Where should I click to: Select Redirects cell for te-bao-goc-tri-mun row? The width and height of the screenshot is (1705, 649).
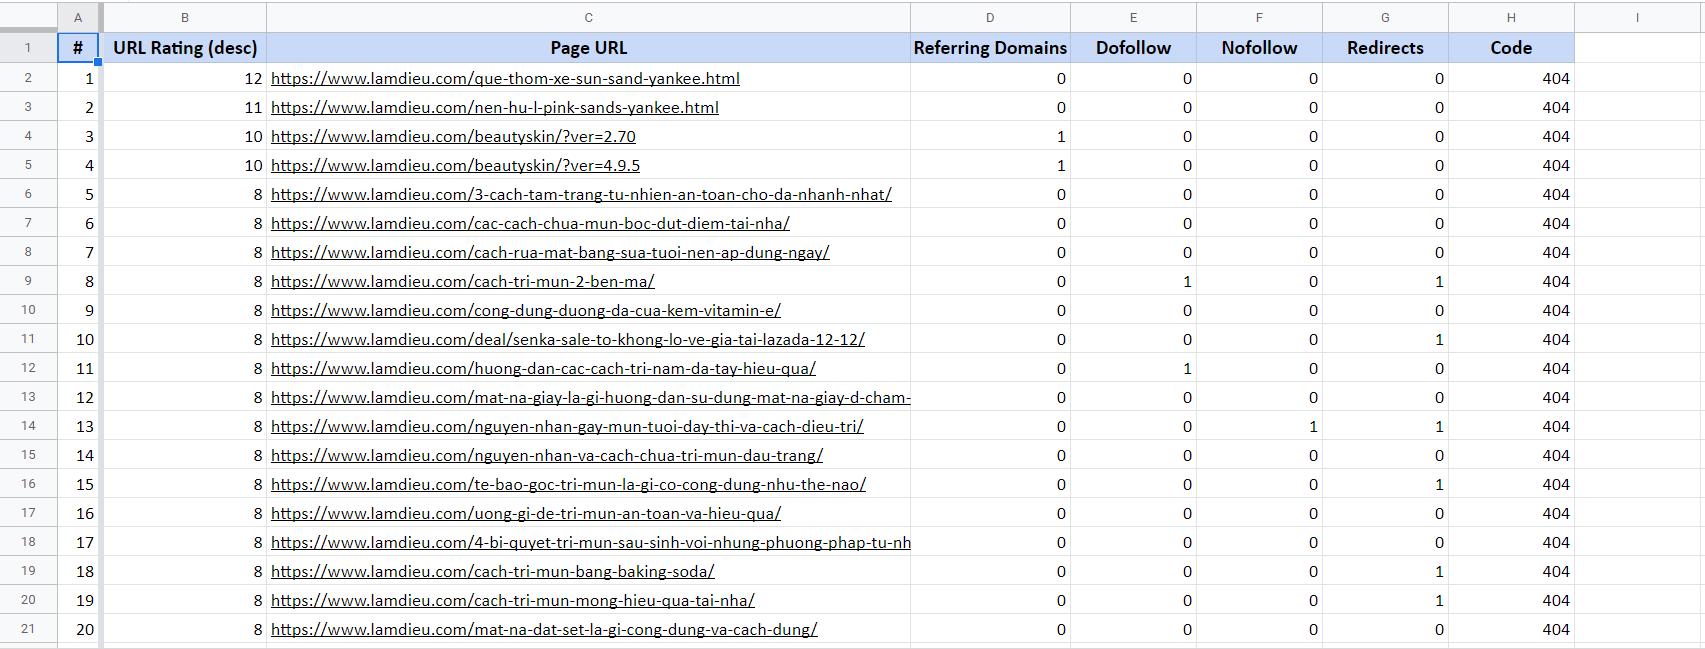pos(1385,484)
